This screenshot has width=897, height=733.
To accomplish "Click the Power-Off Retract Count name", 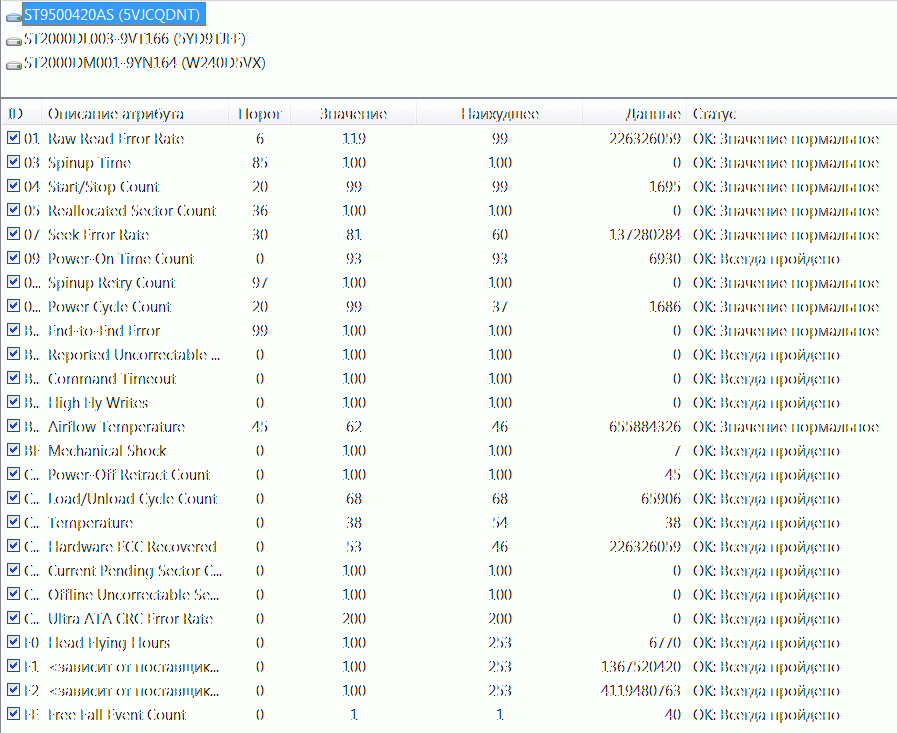I will click(129, 475).
